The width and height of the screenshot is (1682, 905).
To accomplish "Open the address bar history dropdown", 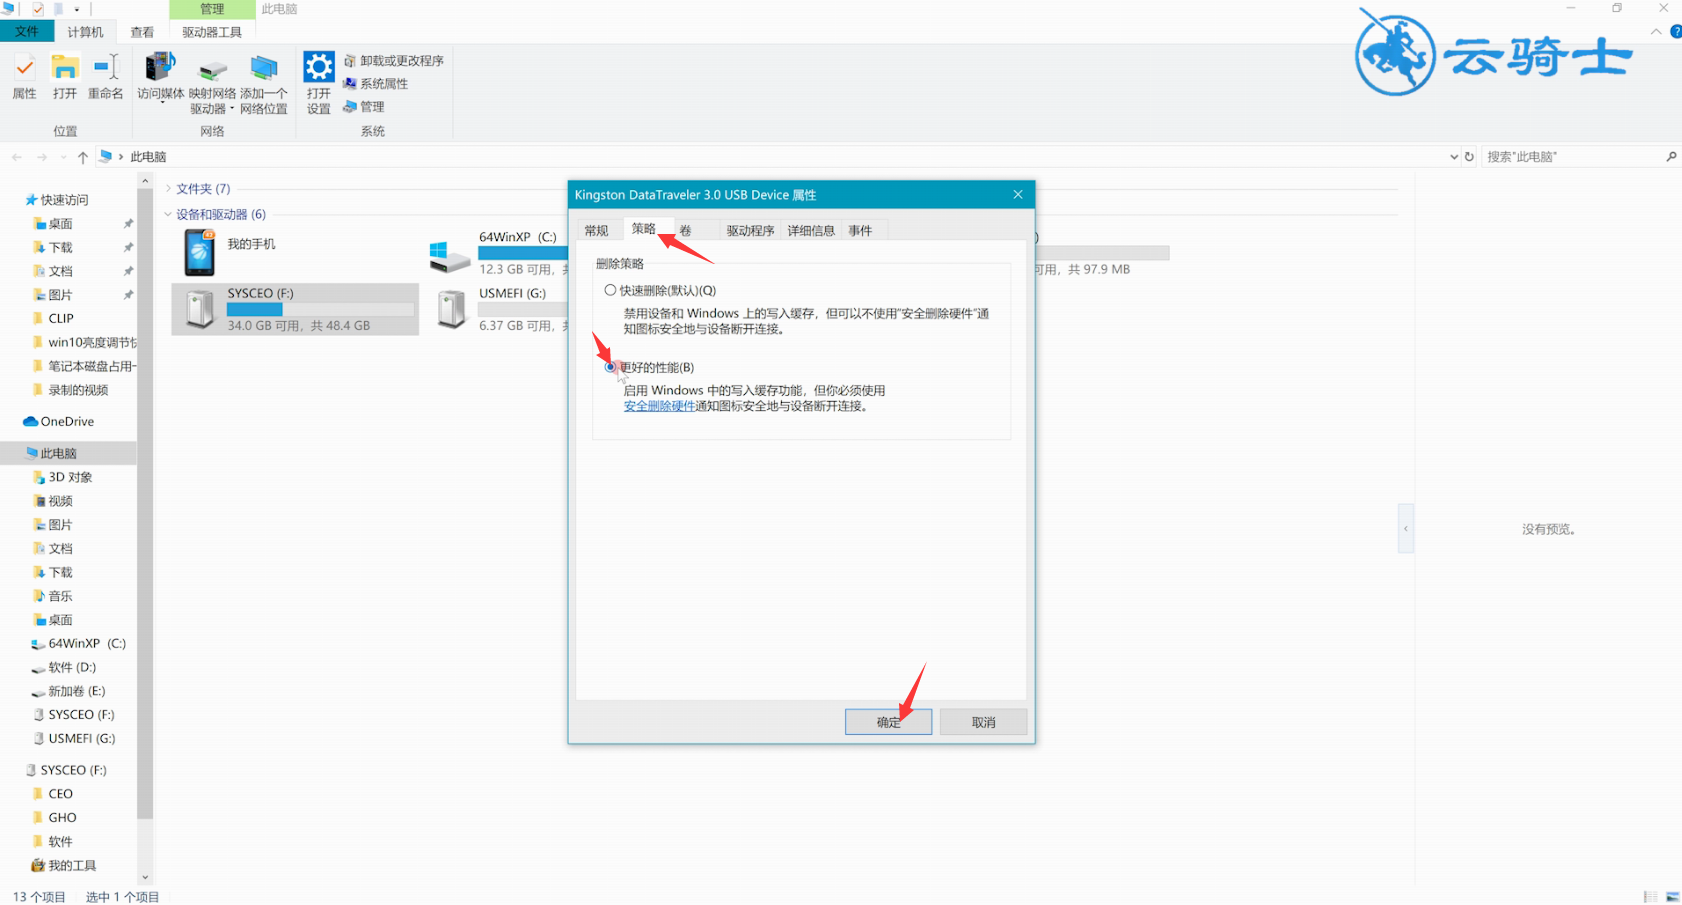I will click(1453, 157).
